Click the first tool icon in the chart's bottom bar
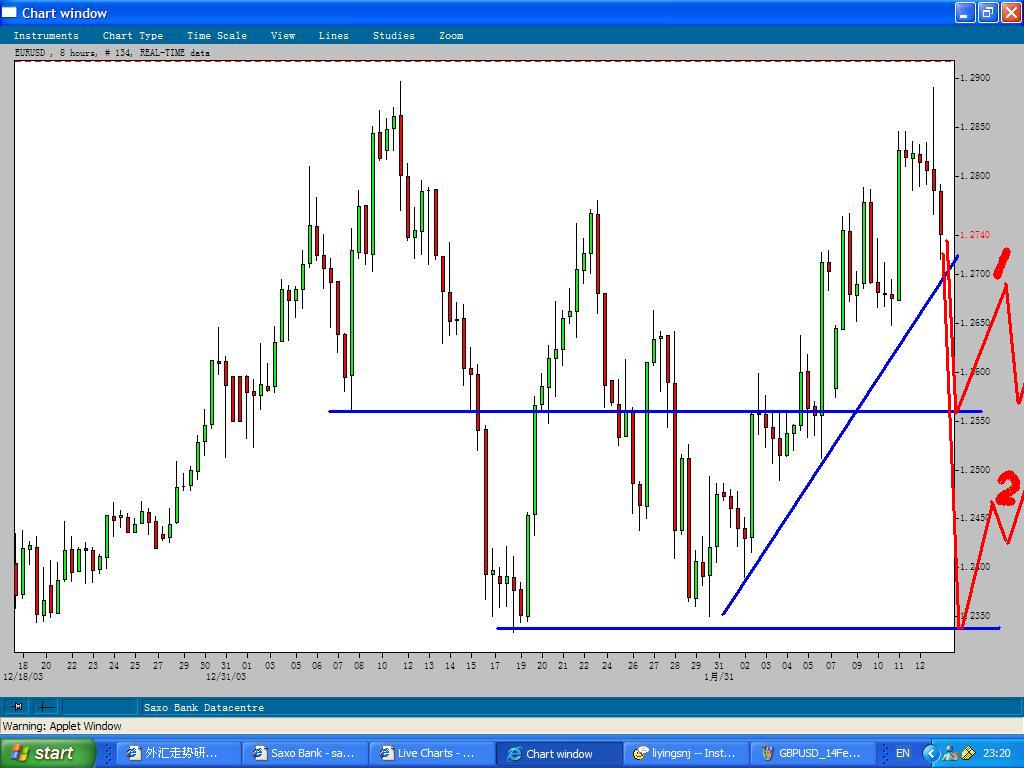The height and width of the screenshot is (768, 1024). tap(18, 707)
